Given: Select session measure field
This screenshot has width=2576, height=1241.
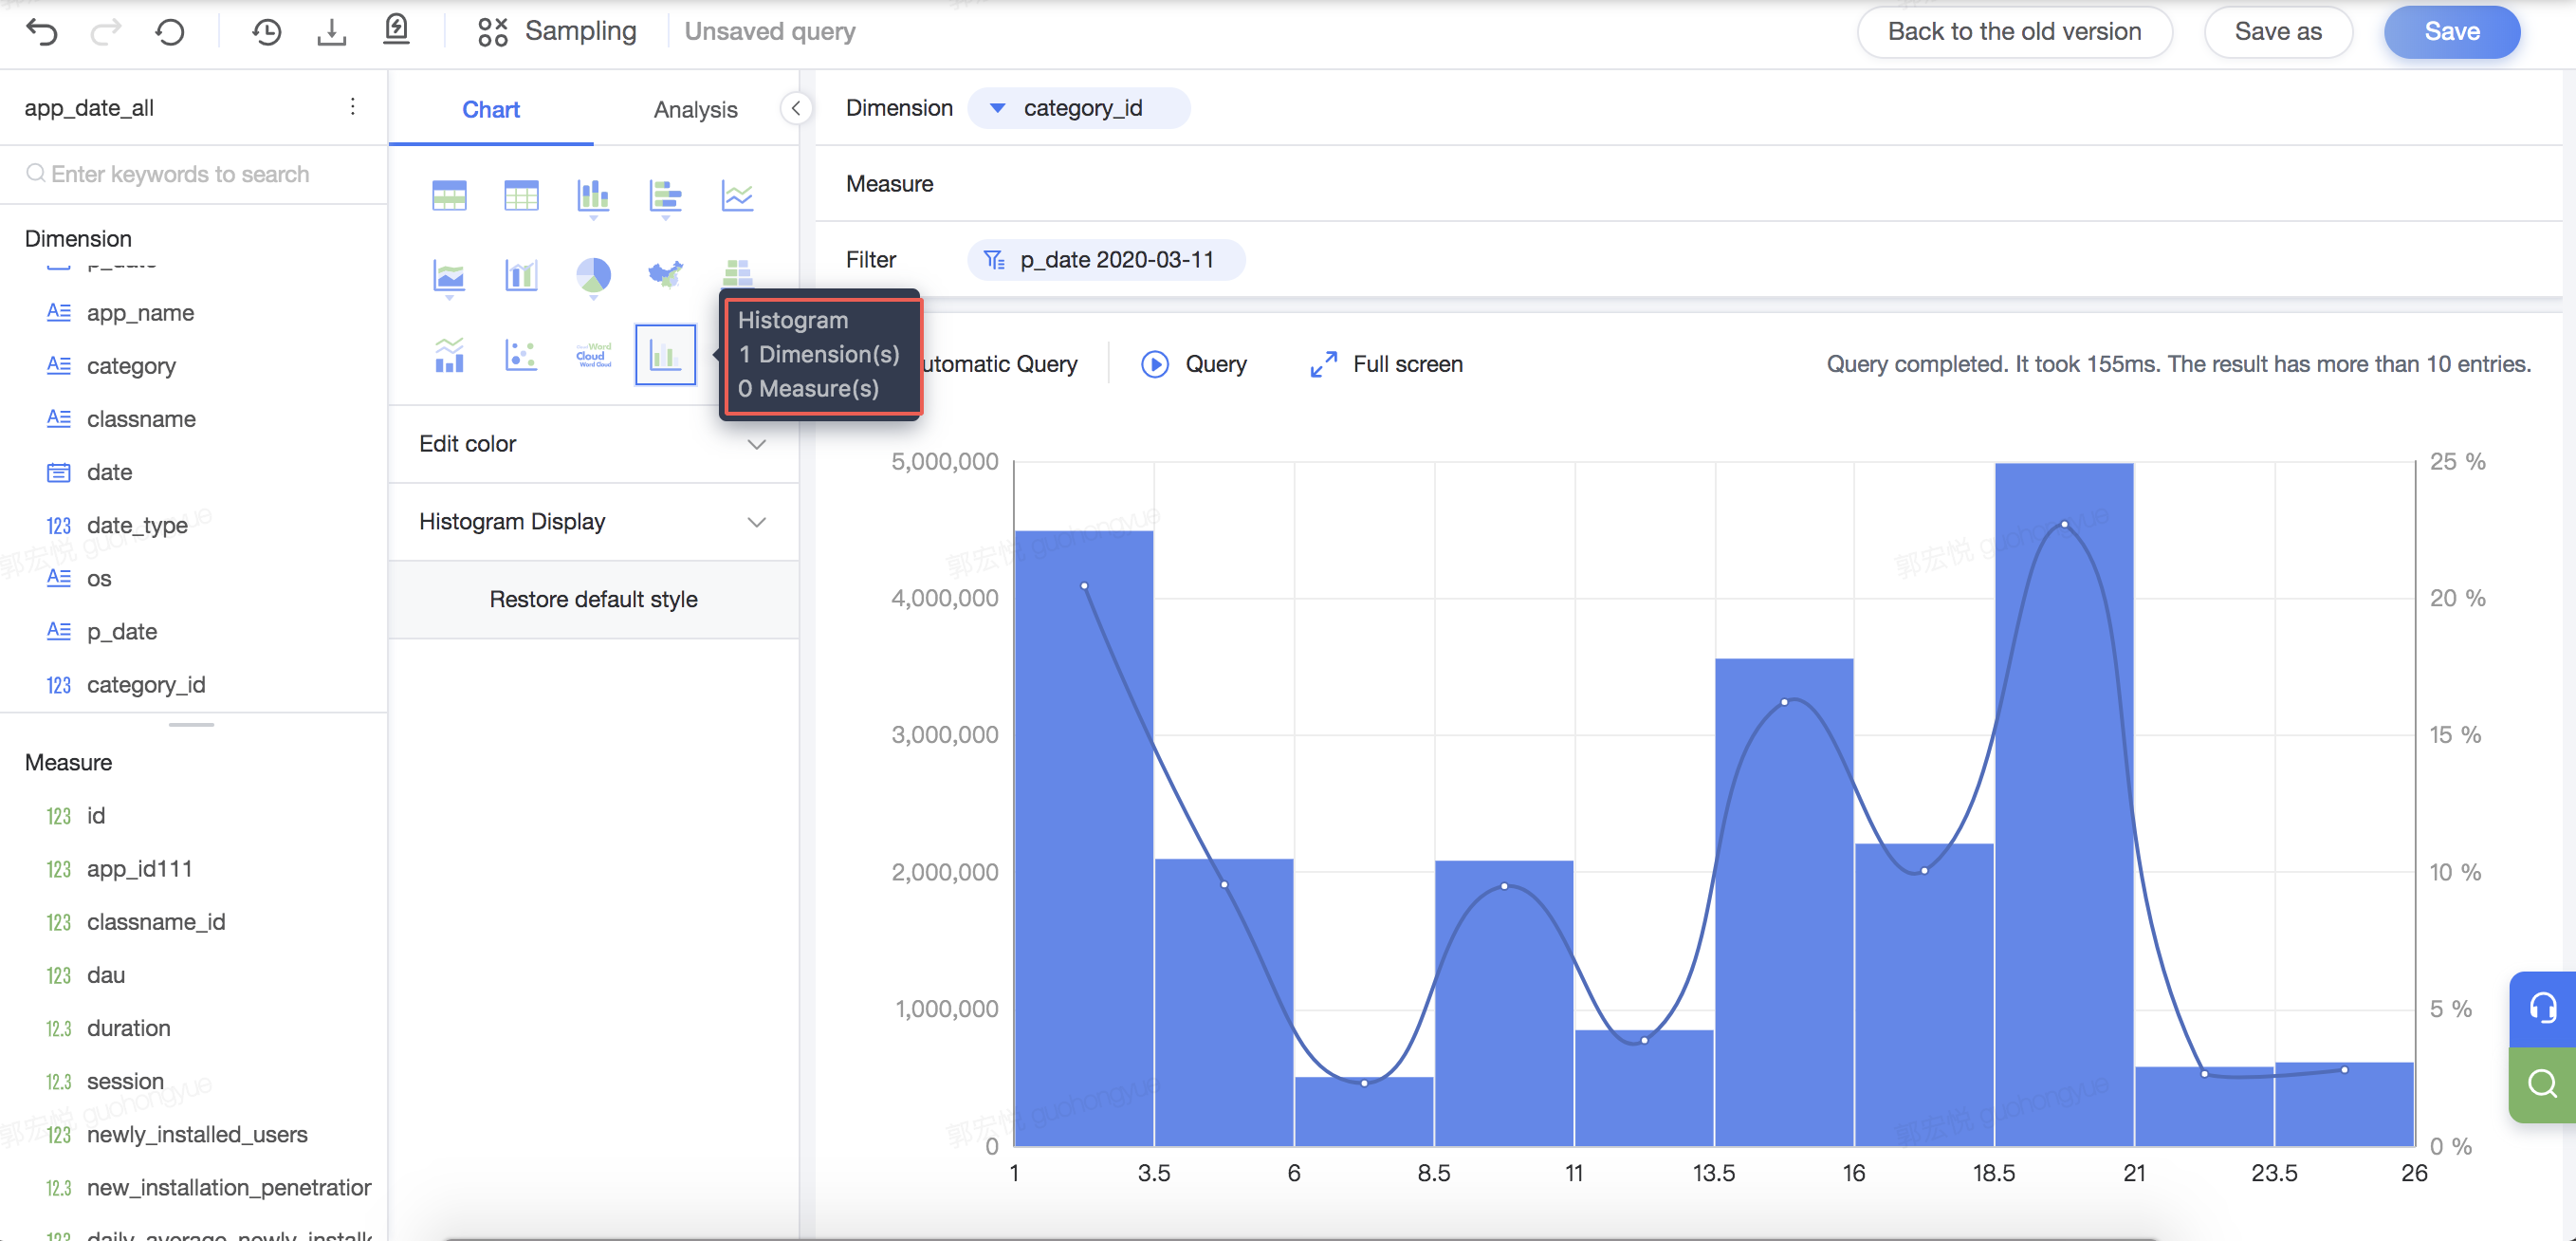Looking at the screenshot, I should 125,1081.
